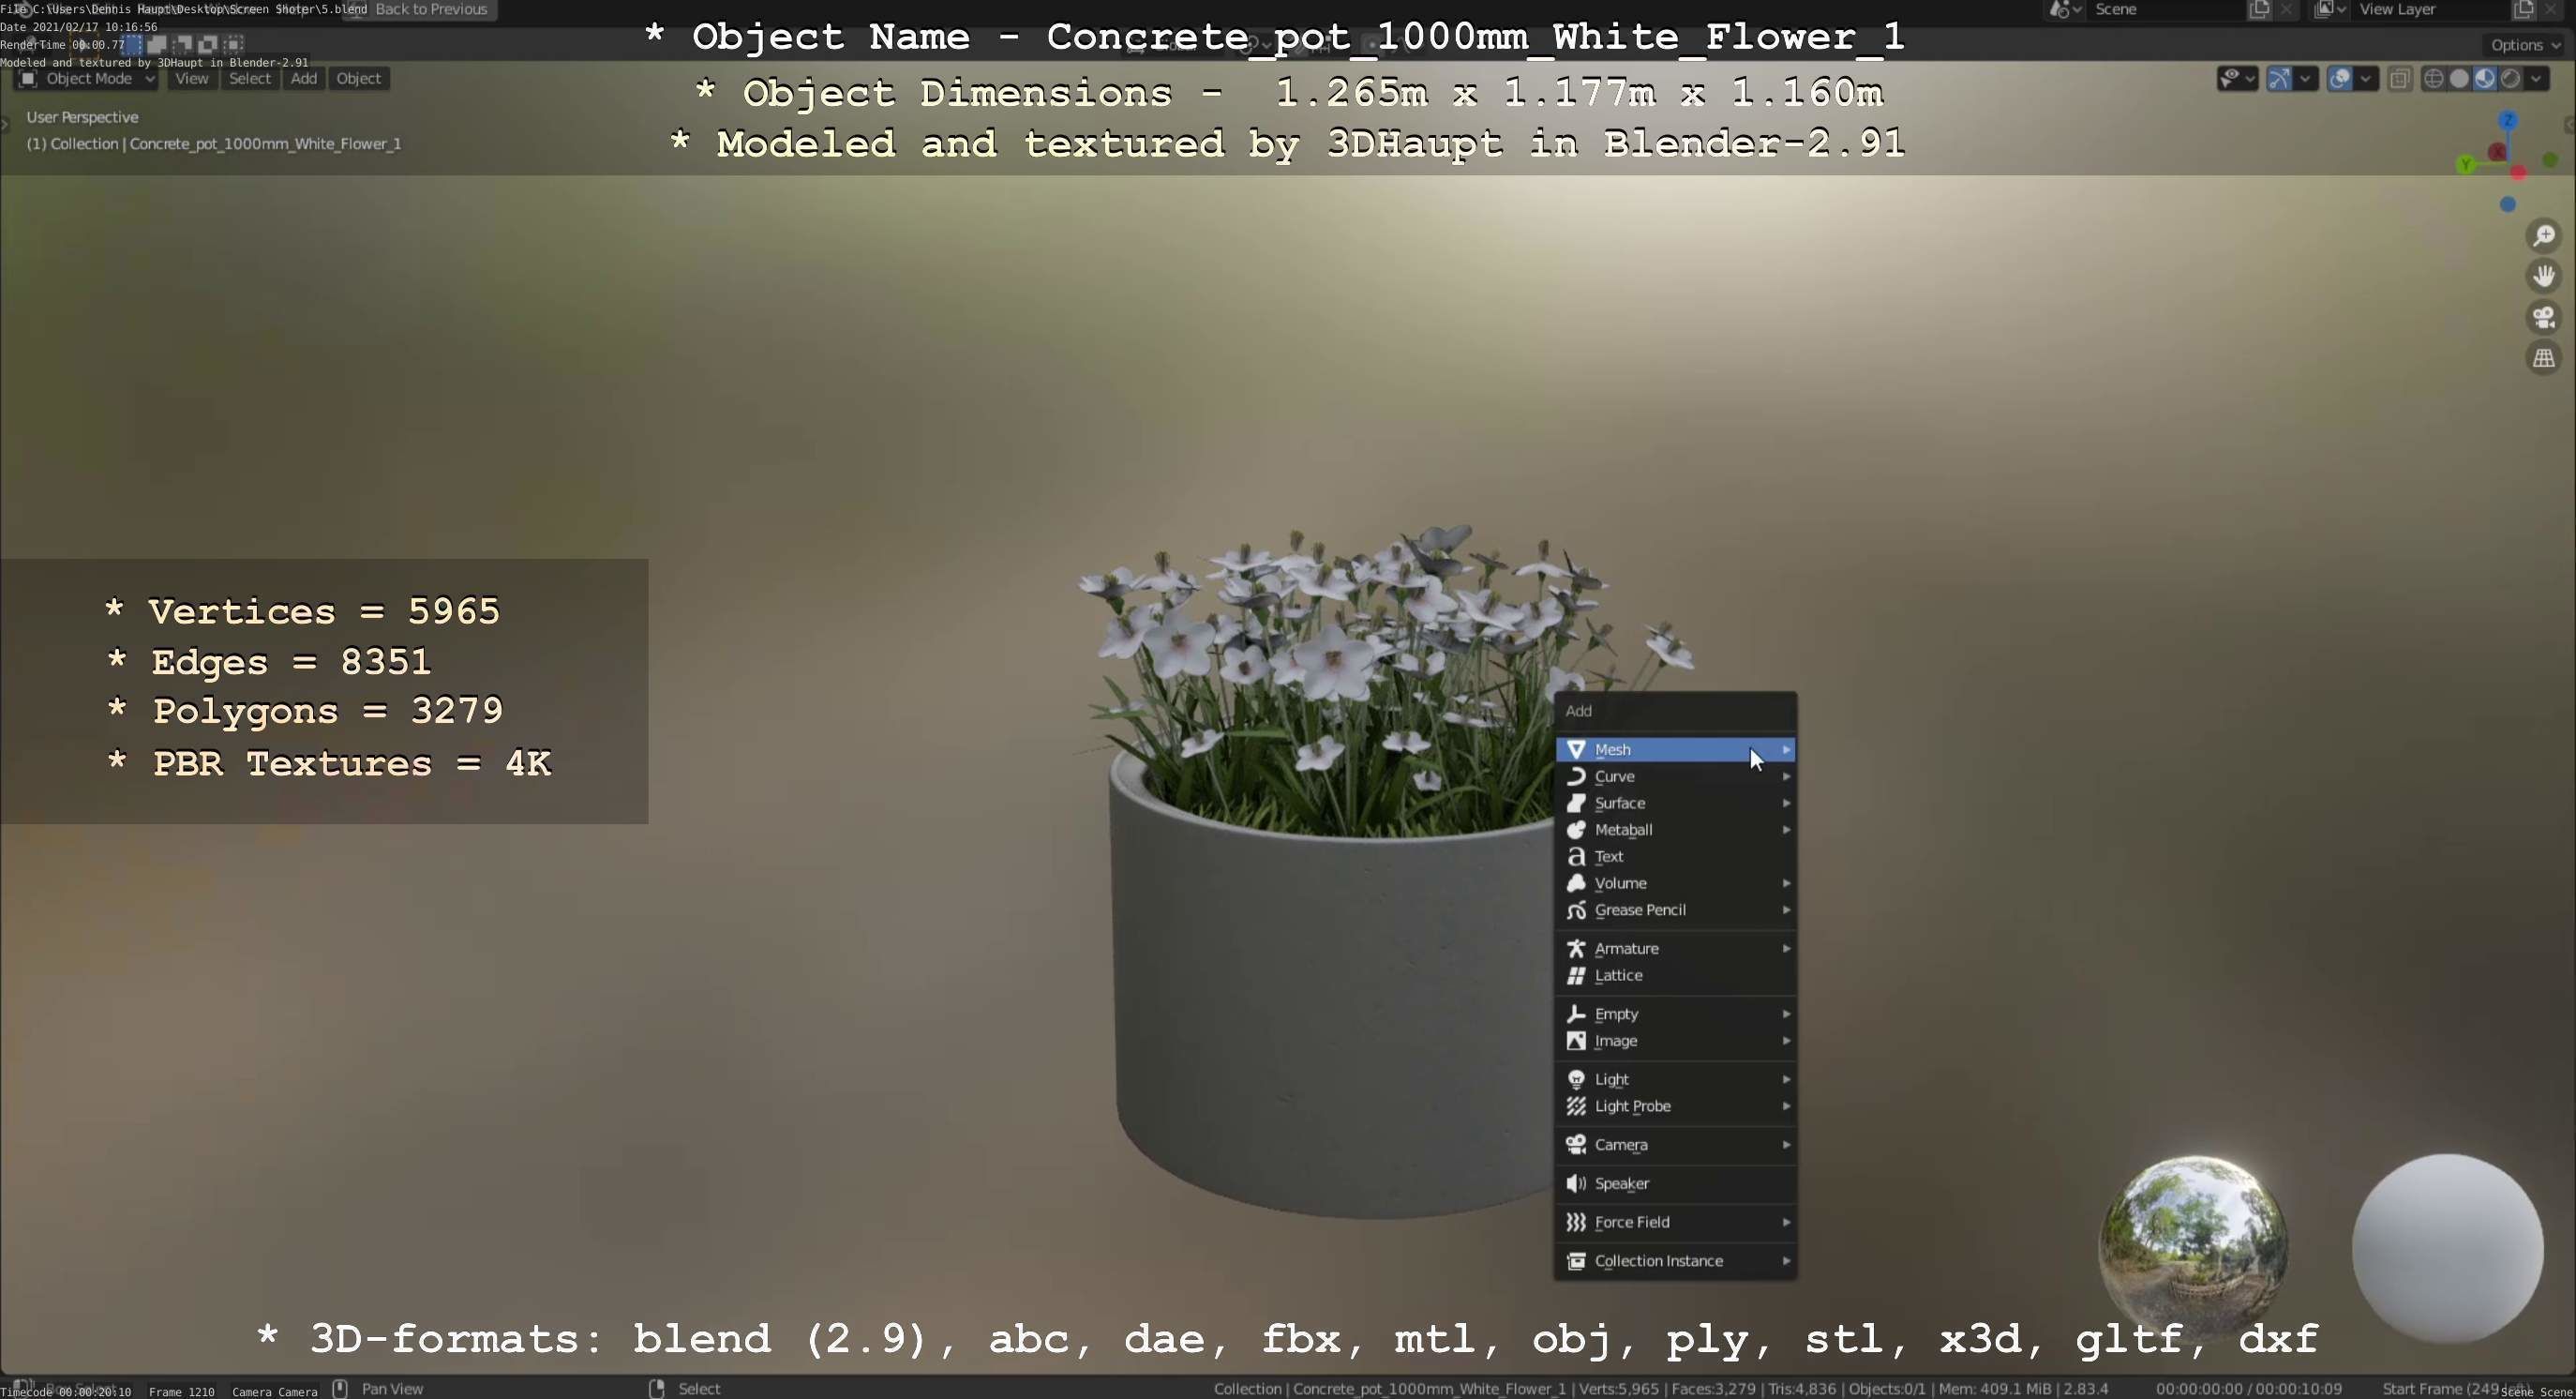The image size is (2576, 1399).
Task: Click the pan view hand icon
Action: tap(2543, 276)
